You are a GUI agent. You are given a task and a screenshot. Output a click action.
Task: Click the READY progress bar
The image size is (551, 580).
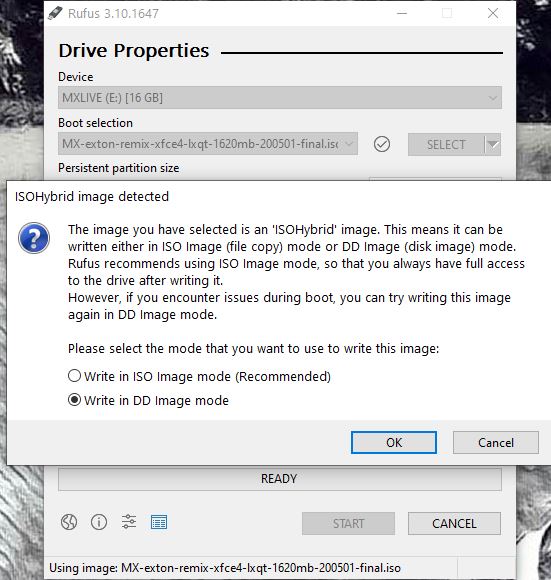click(x=280, y=479)
